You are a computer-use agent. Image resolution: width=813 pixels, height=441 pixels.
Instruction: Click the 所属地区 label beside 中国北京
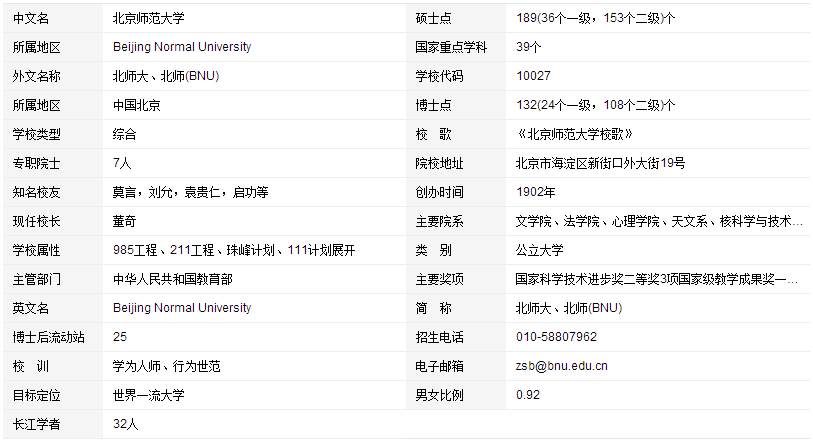click(37, 105)
